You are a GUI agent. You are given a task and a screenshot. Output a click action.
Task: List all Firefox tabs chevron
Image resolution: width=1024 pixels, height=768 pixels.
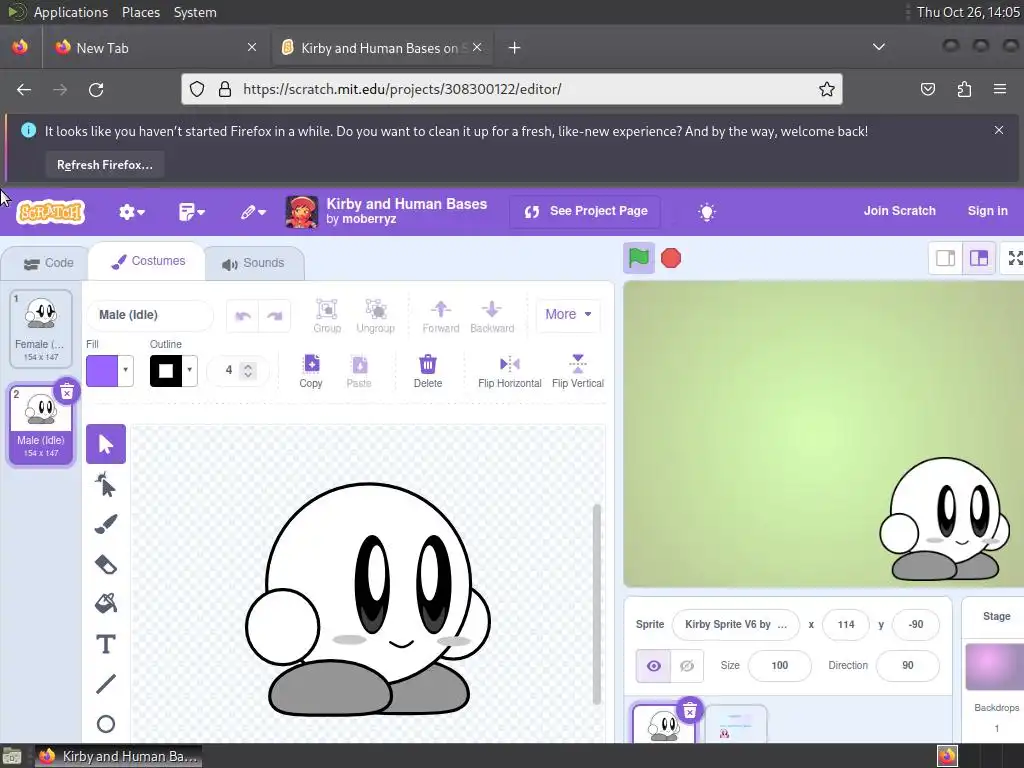879,47
